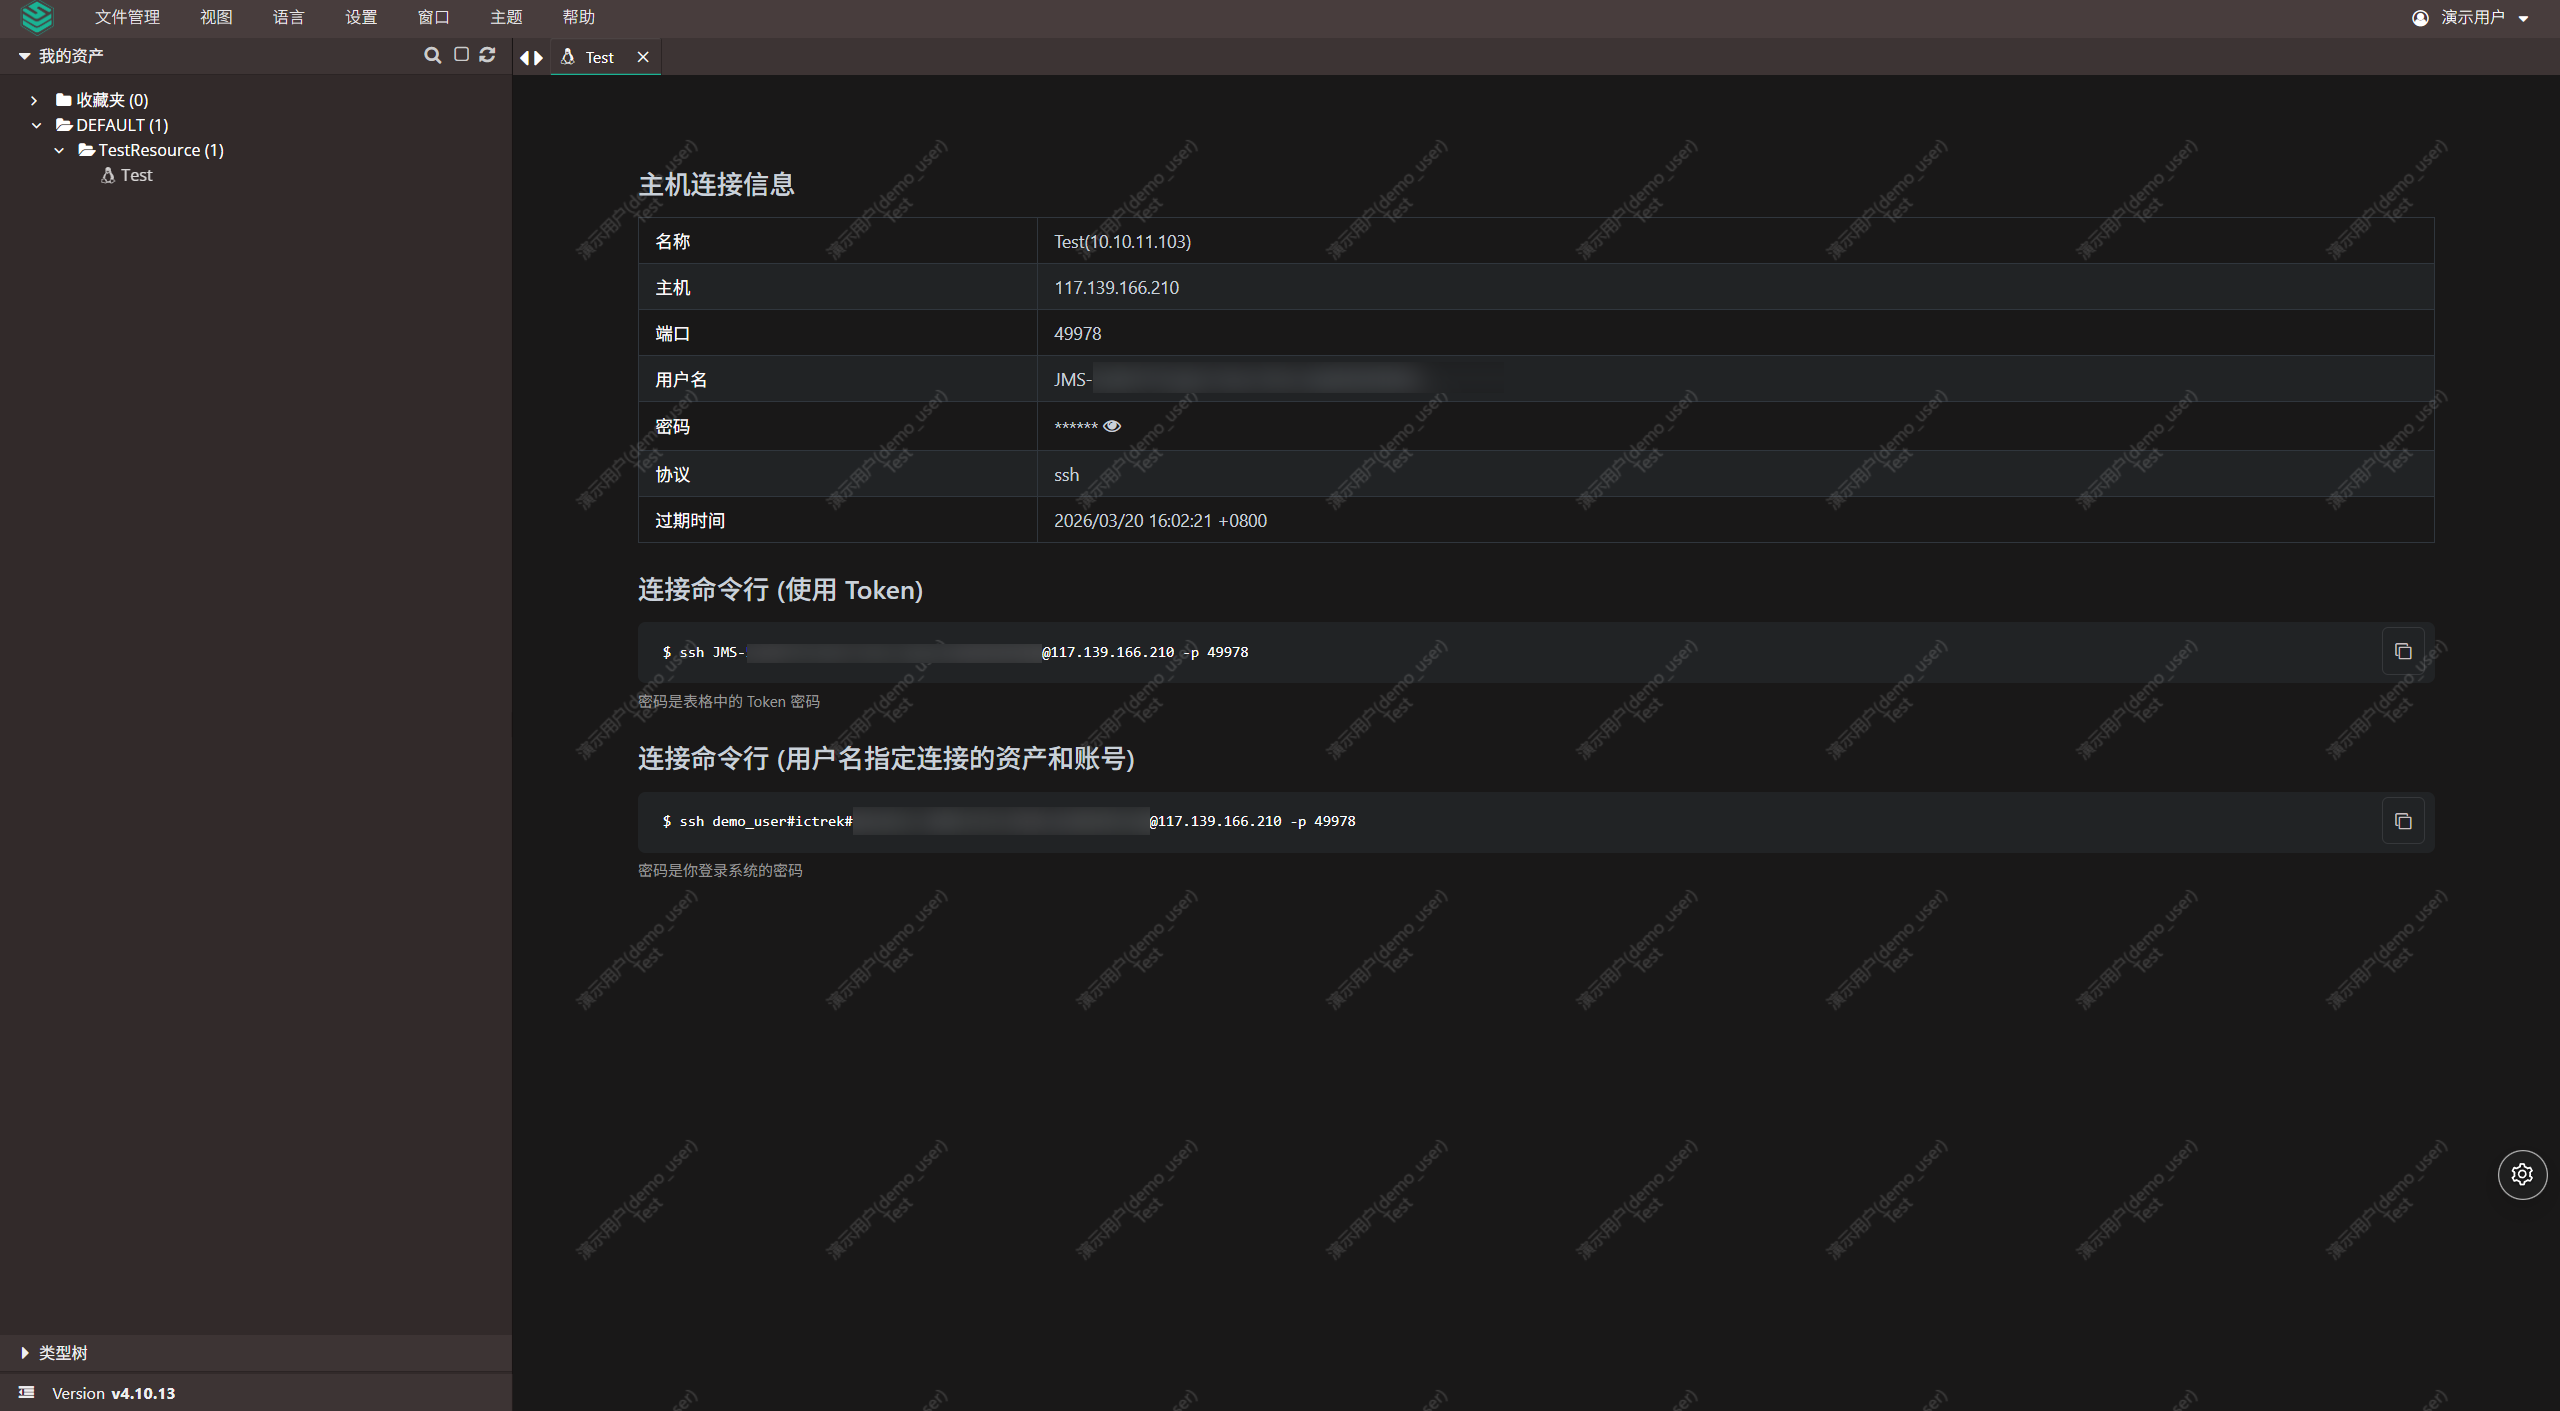Click the Linux icon beside Test asset
The width and height of the screenshot is (2560, 1411).
click(108, 175)
